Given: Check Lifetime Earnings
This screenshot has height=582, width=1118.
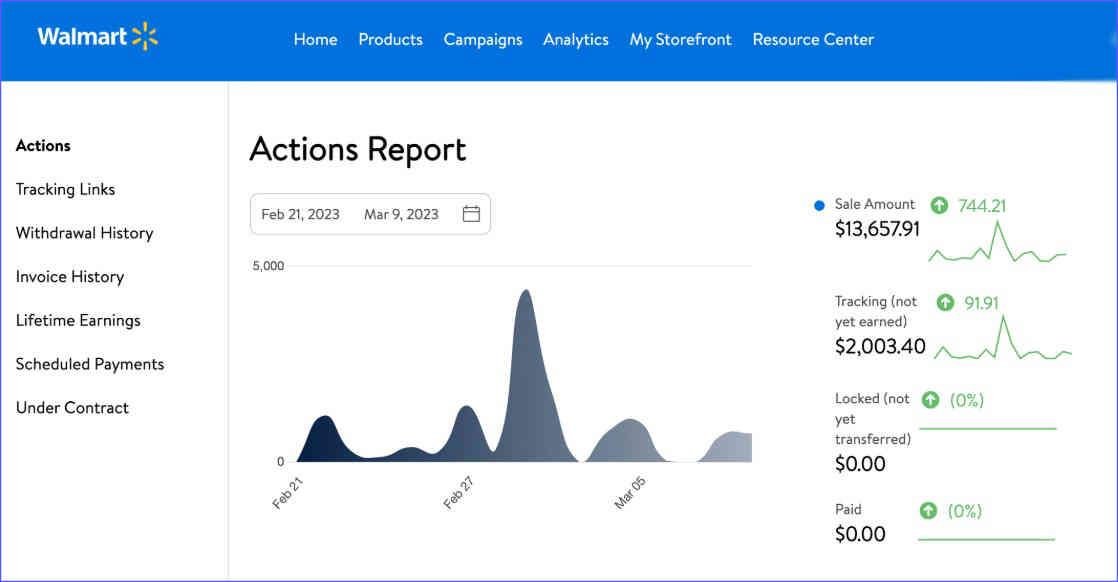Looking at the screenshot, I should pos(77,320).
